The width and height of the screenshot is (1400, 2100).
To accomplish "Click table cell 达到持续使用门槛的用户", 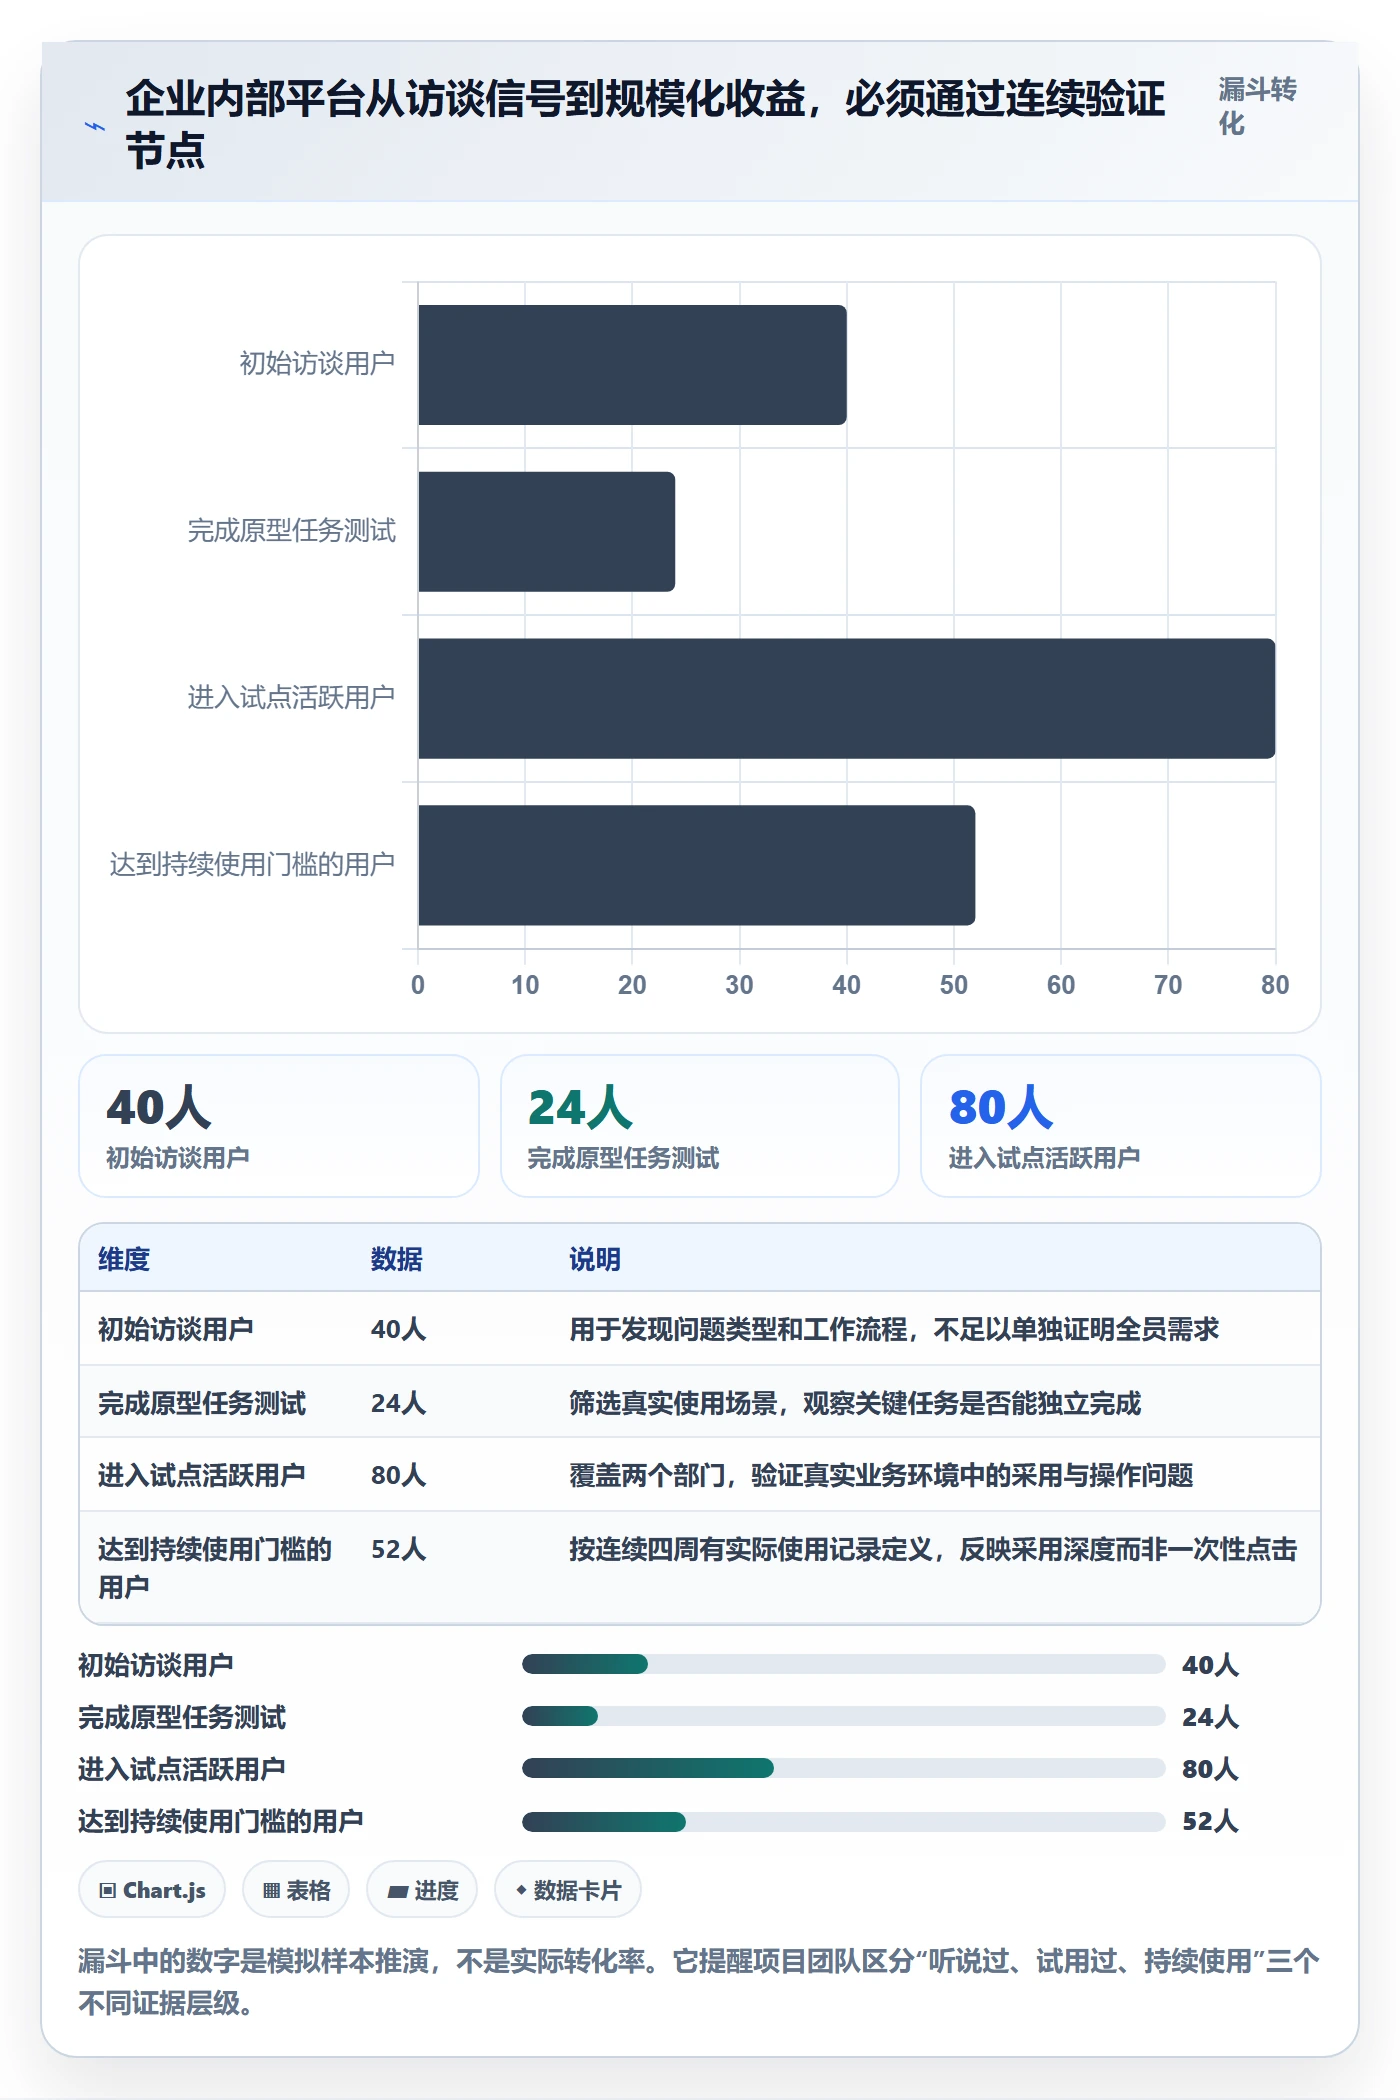I will click(215, 1567).
